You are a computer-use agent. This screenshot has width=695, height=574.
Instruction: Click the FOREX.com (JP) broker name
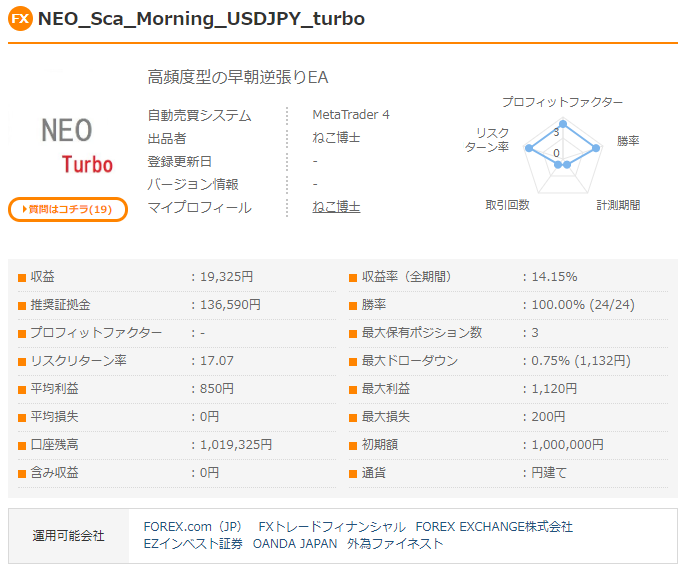coord(193,527)
